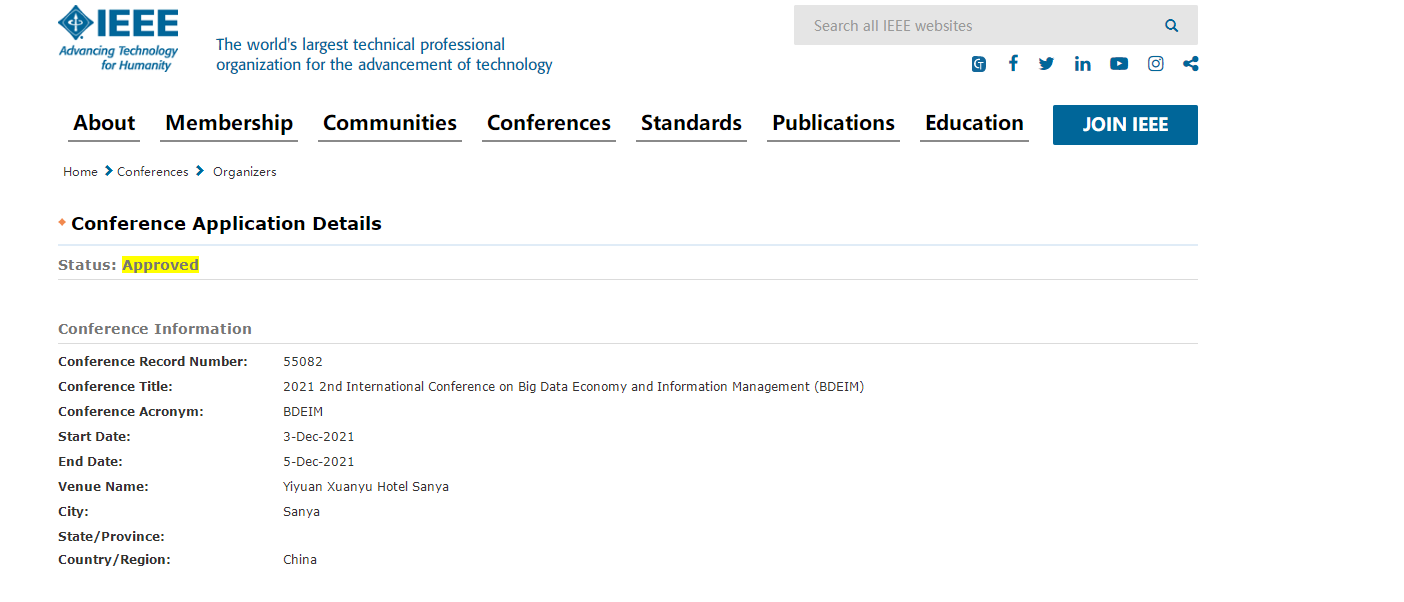Follow the Organizers breadcrumb link
The width and height of the screenshot is (1404, 602).
pos(245,172)
